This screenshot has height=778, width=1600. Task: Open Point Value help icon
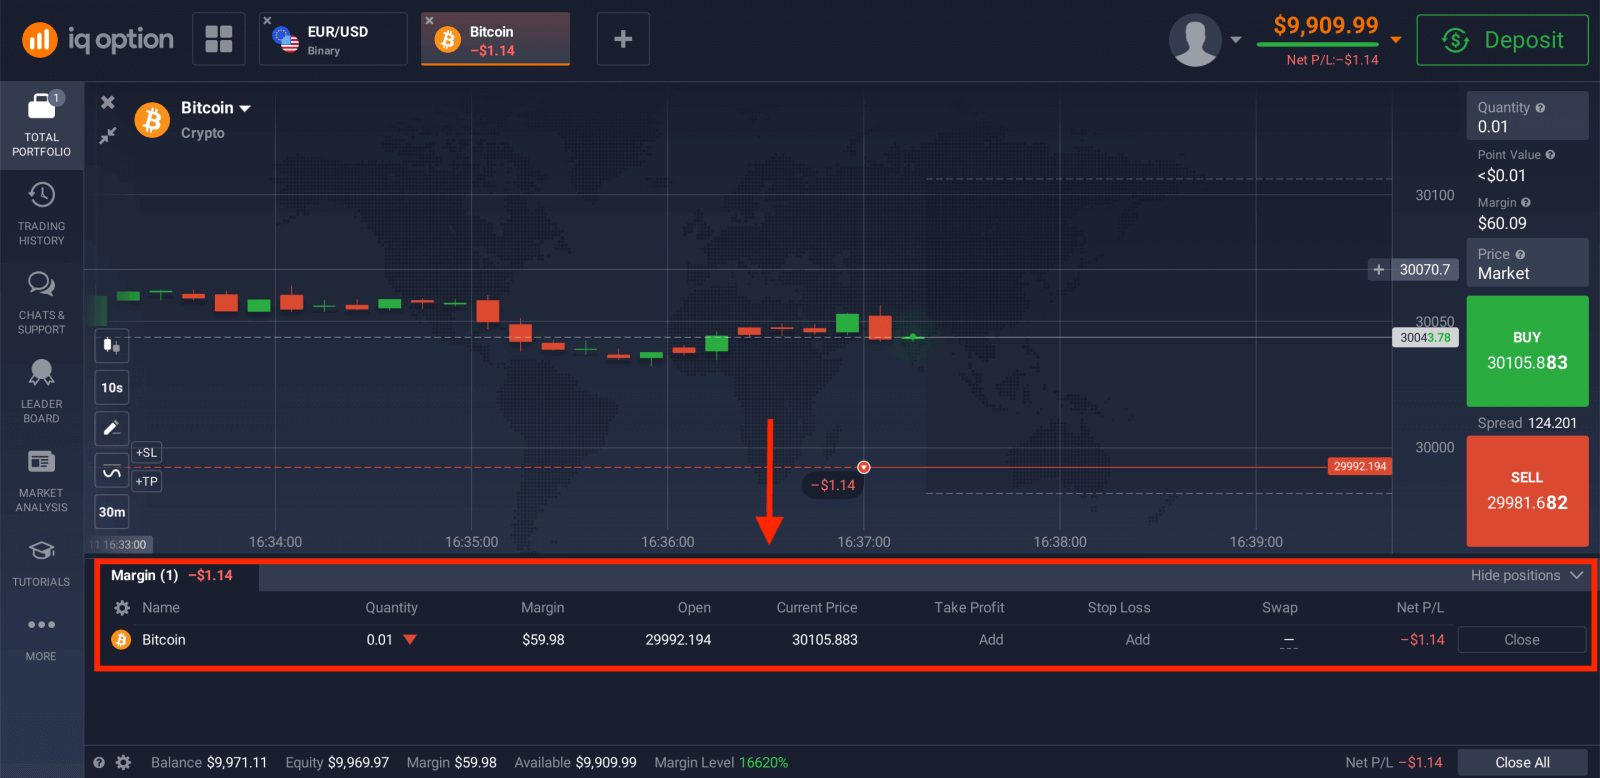(x=1550, y=155)
